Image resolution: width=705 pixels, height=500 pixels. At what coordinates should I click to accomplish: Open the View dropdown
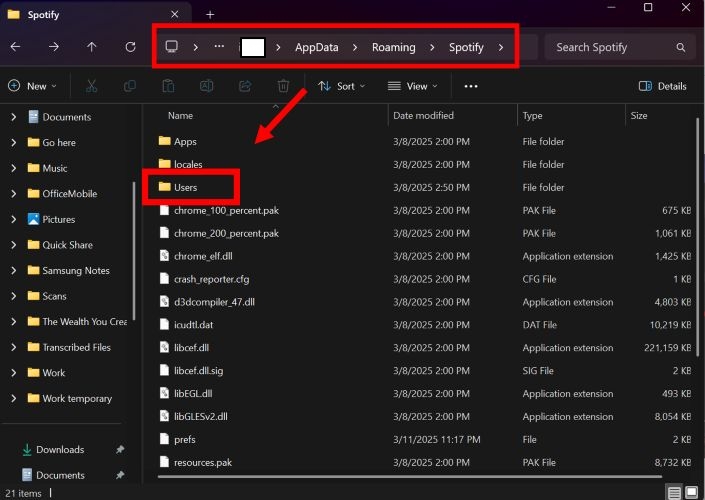pos(413,86)
